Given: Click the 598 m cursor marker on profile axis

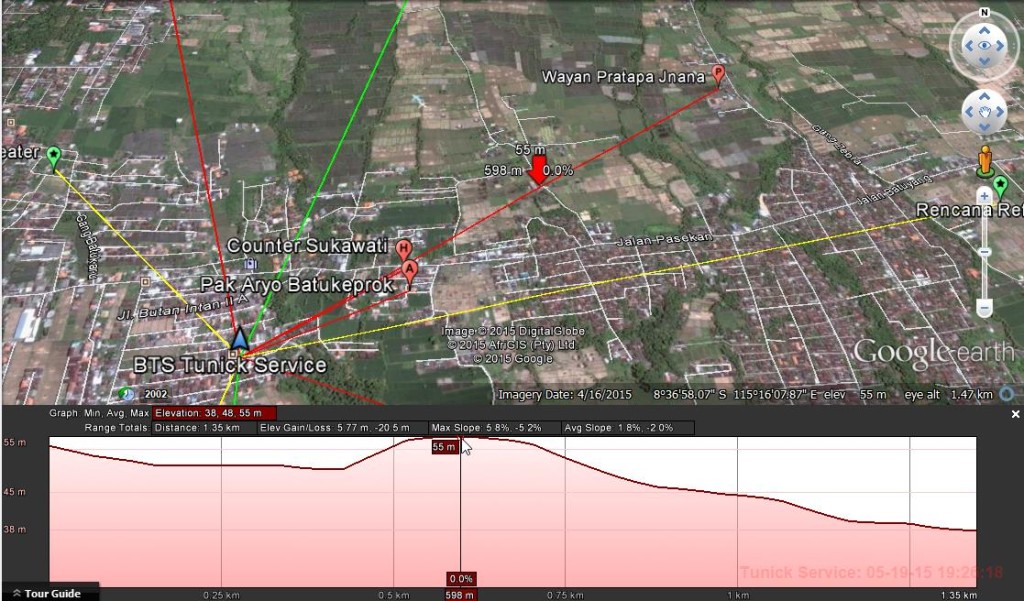Looking at the screenshot, I should point(460,594).
